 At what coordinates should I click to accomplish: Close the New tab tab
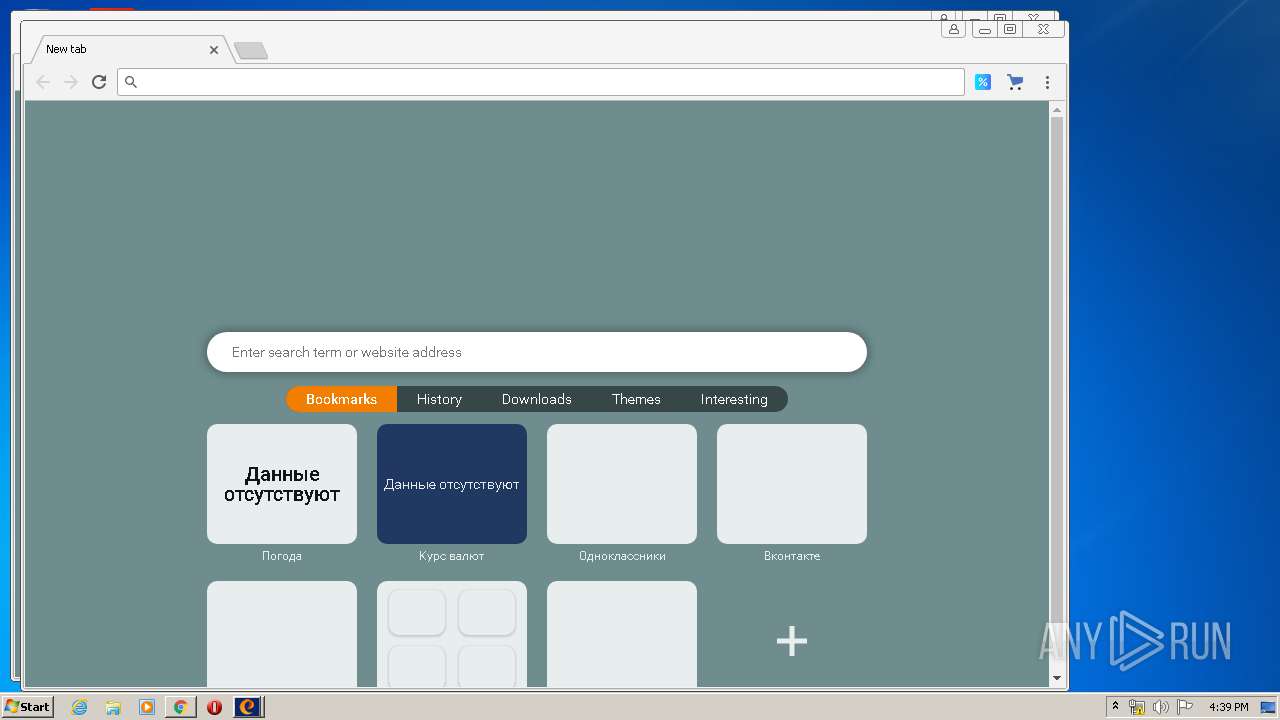[214, 49]
